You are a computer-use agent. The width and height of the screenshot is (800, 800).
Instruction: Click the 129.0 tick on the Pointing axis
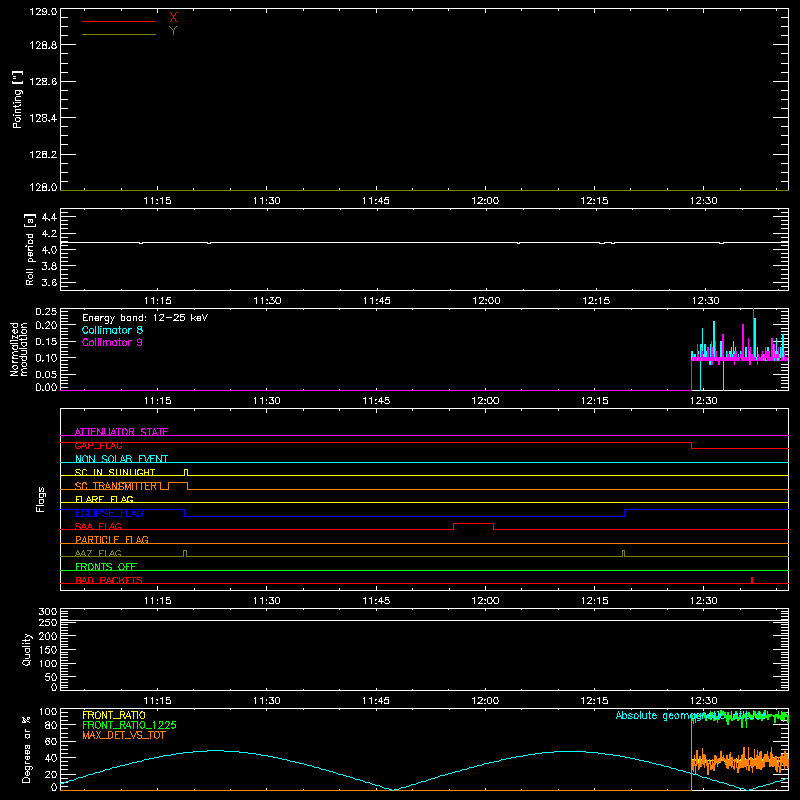click(43, 11)
